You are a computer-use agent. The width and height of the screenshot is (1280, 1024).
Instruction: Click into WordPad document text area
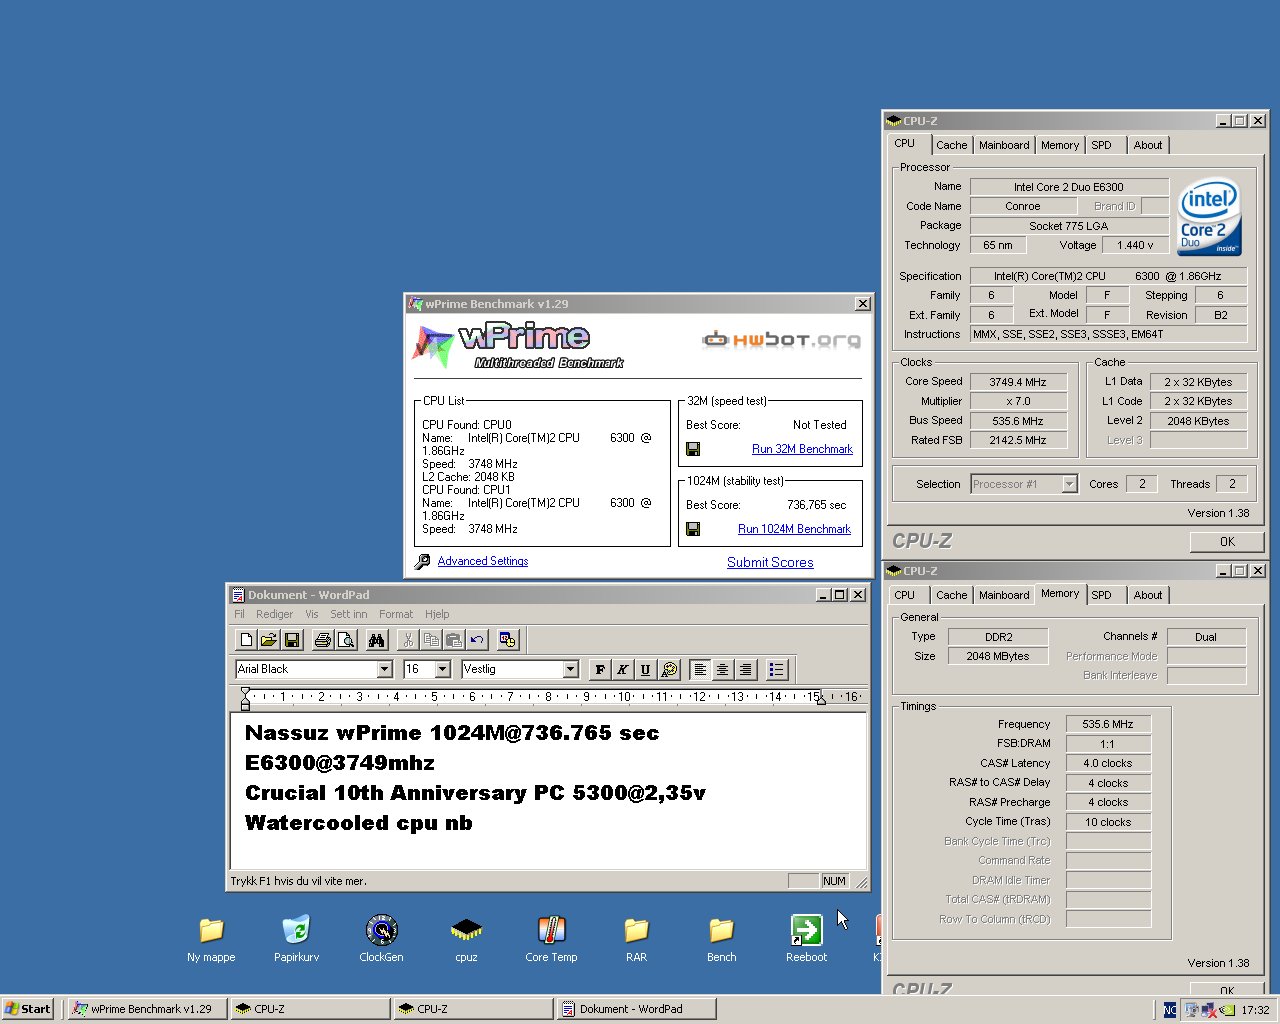point(548,790)
